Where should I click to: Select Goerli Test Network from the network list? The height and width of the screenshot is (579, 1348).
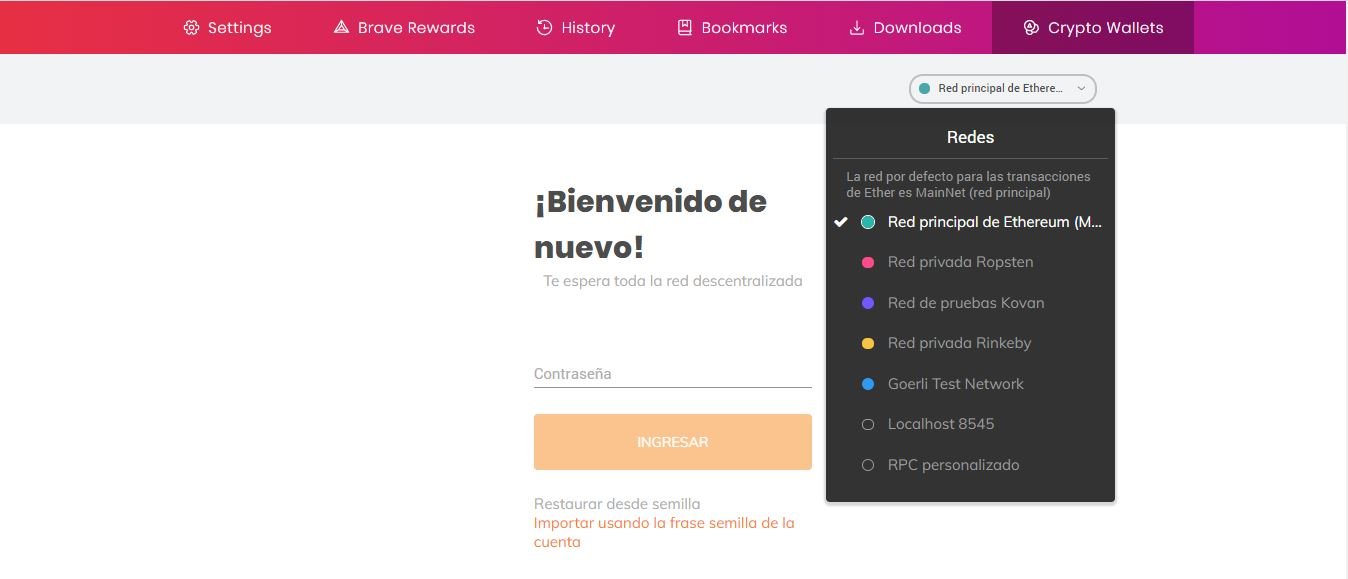(955, 383)
